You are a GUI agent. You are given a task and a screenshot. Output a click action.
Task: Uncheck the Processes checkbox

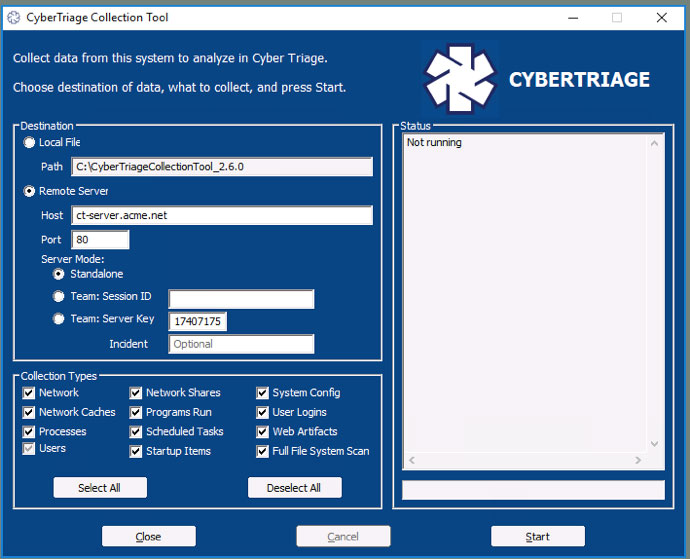pyautogui.click(x=29, y=432)
